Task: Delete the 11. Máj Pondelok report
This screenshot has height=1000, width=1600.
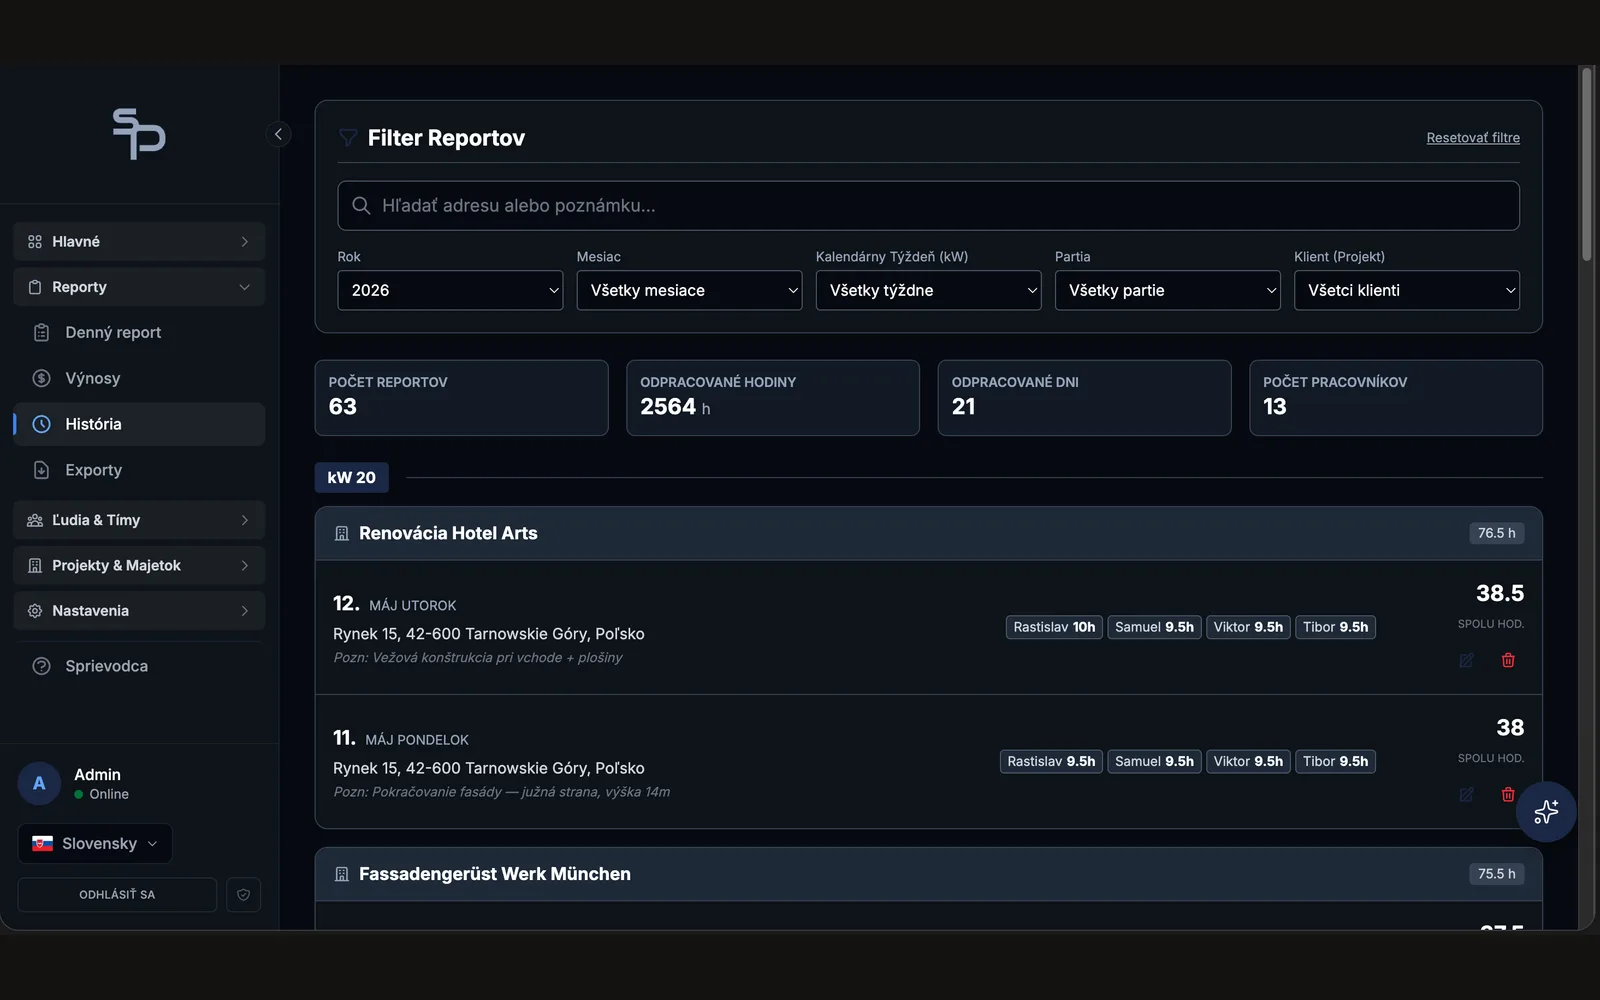Action: (1508, 794)
